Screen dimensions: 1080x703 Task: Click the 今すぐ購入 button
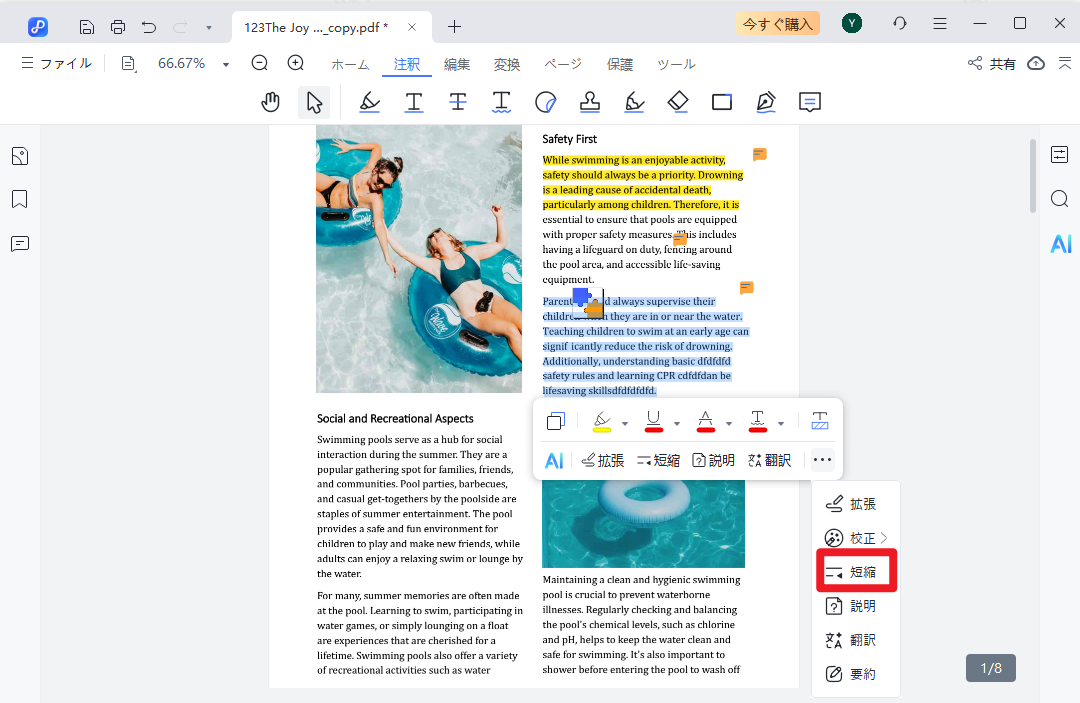(x=777, y=24)
